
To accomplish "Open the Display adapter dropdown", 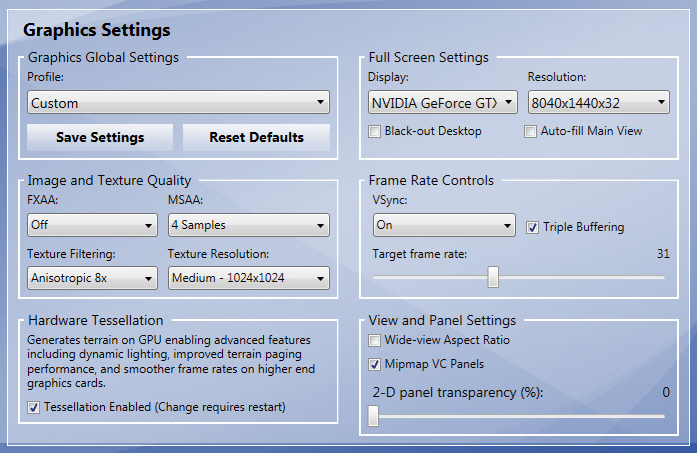I will point(442,102).
